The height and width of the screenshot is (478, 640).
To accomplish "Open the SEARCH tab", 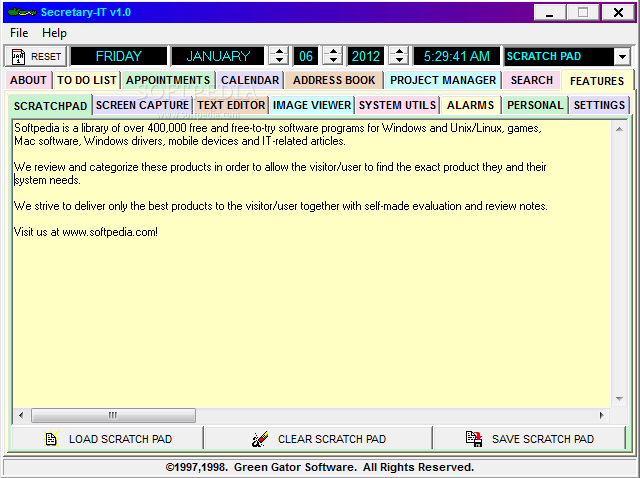I will pyautogui.click(x=532, y=80).
